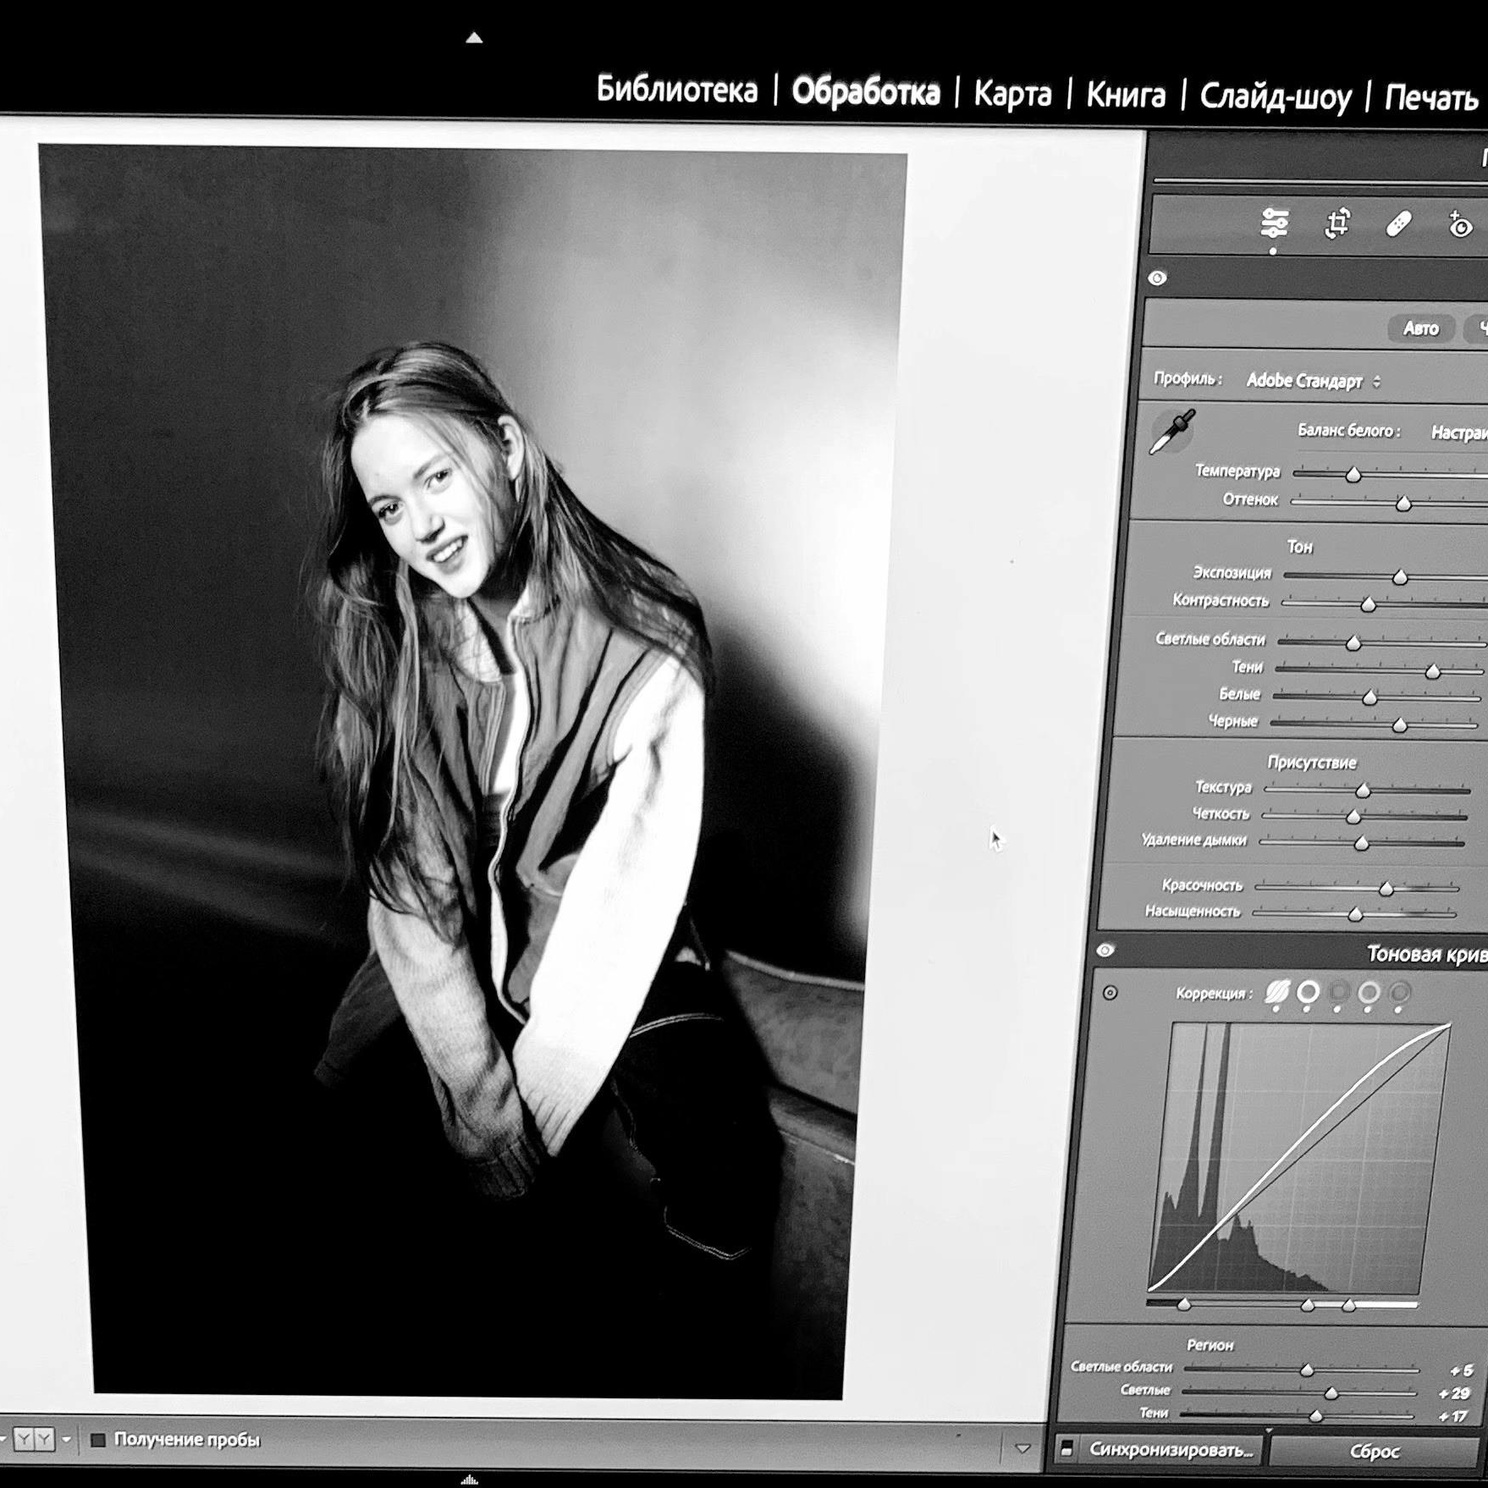The image size is (1488, 1488).
Task: Select the Healing brush tool
Action: coord(1398,223)
